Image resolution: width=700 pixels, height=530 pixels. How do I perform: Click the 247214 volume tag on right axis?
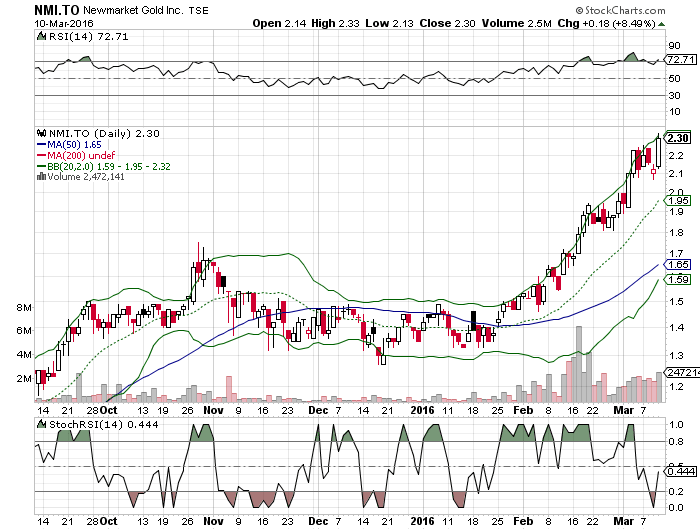tap(682, 372)
